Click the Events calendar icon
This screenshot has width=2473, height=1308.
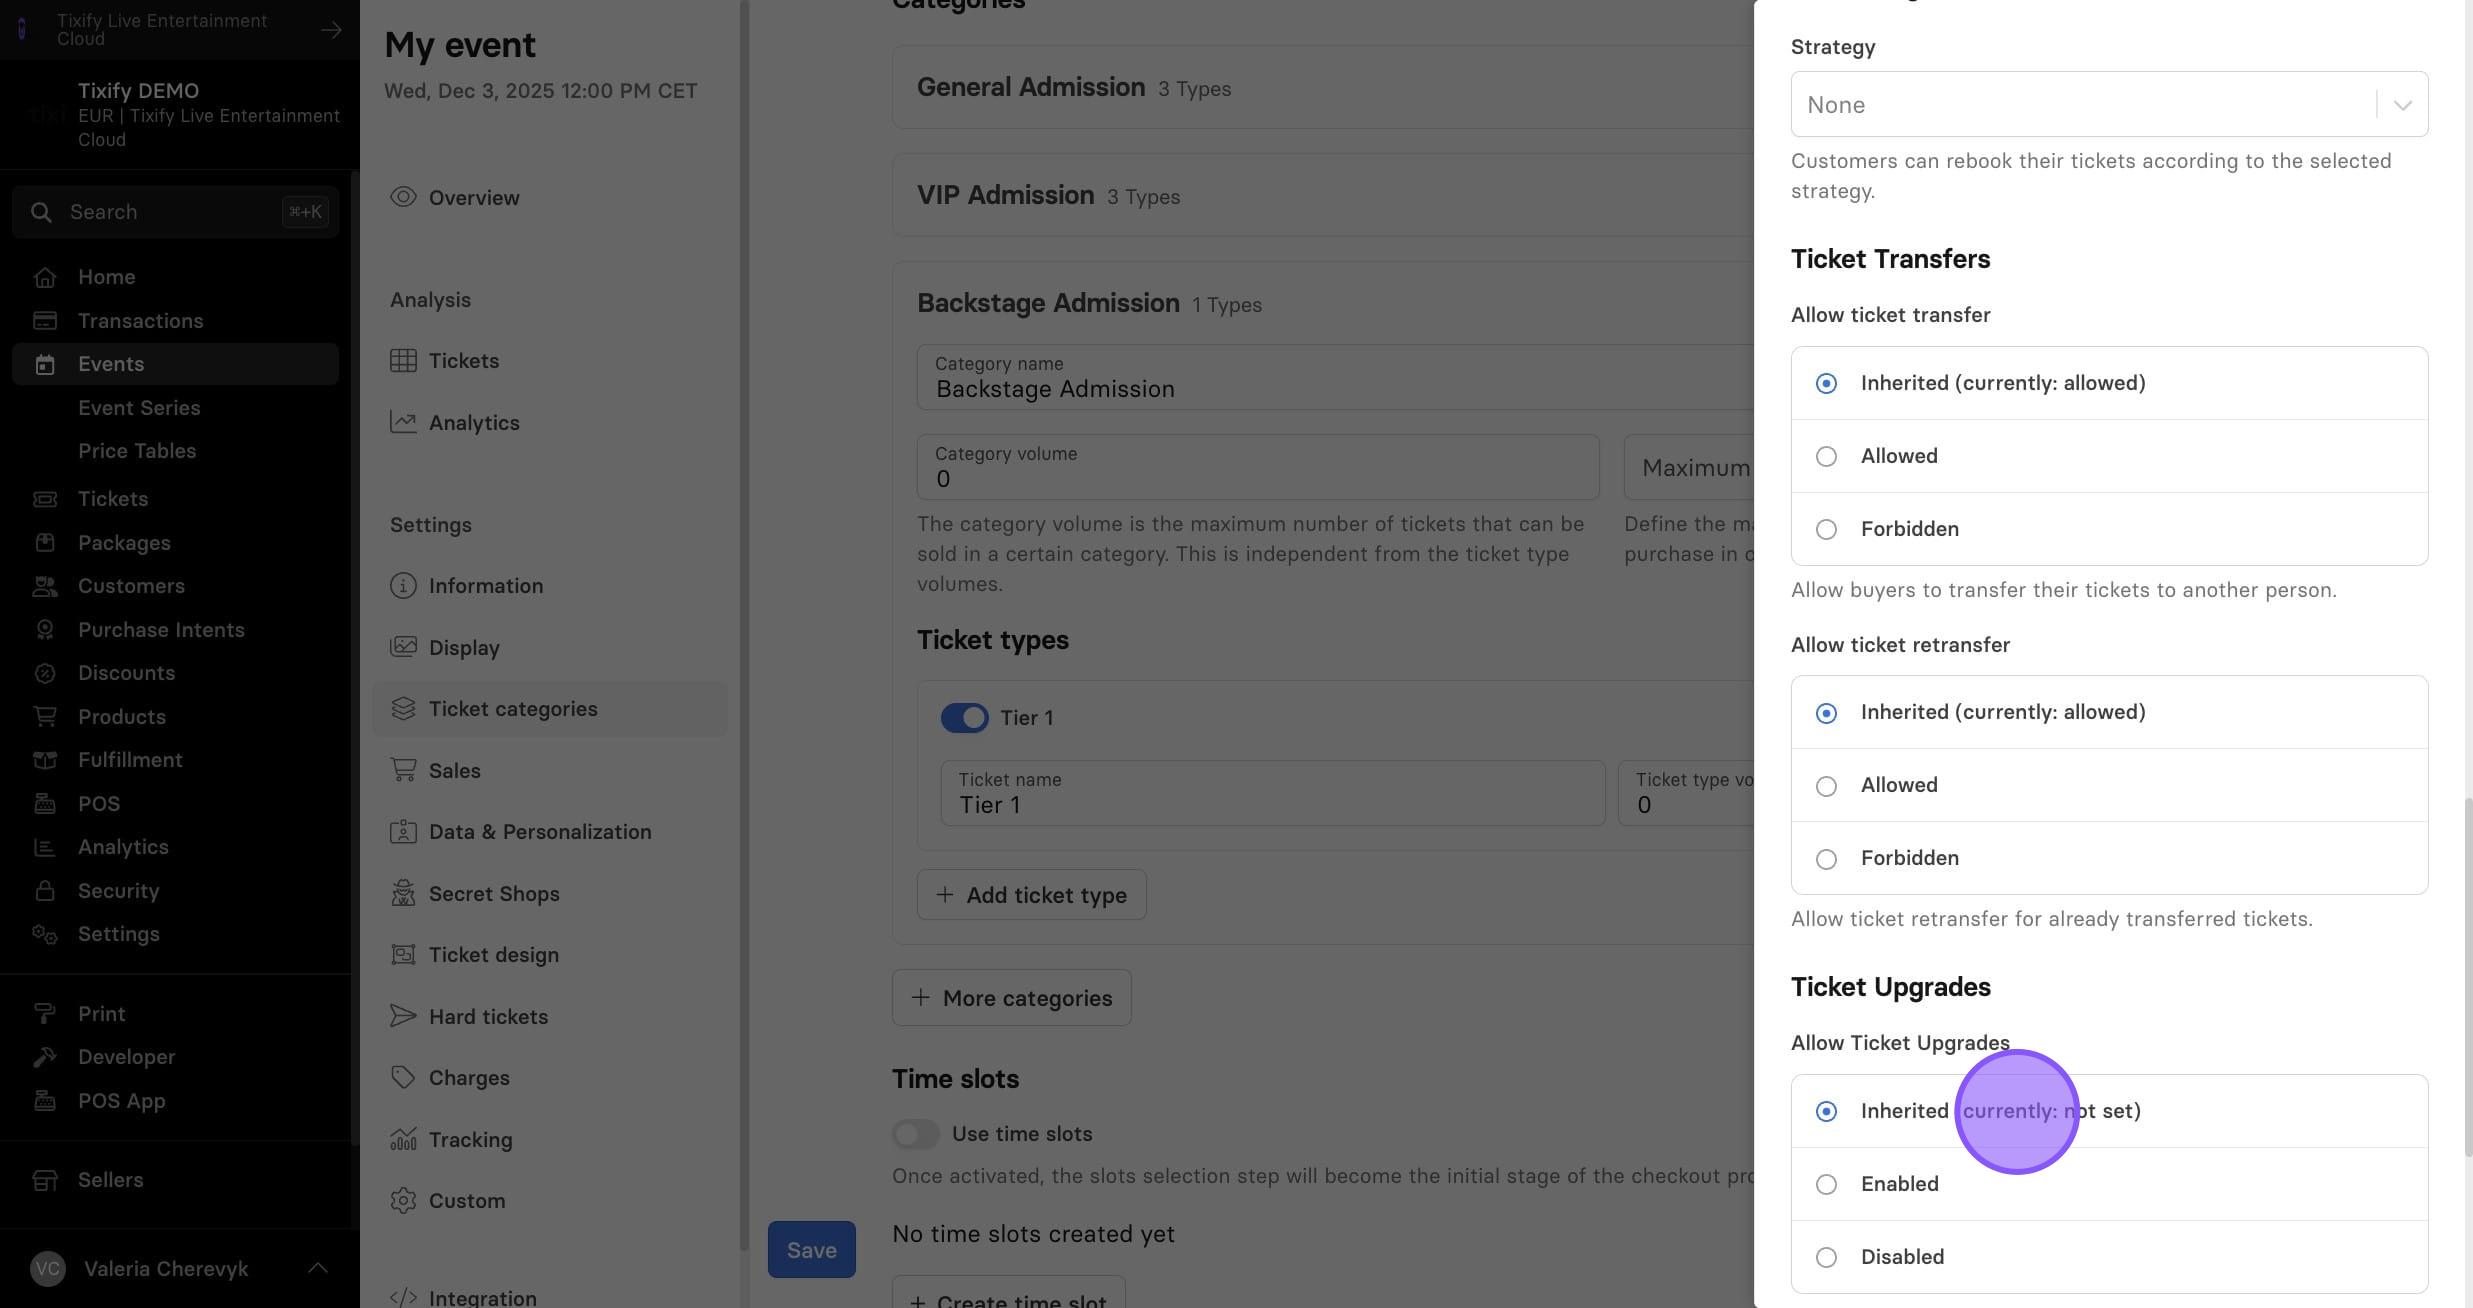44,364
